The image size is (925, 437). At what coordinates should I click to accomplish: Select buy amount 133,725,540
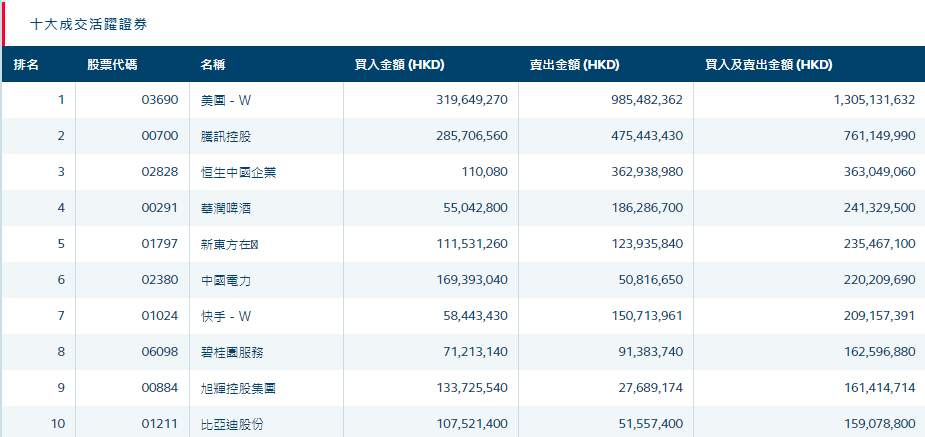[x=472, y=388]
